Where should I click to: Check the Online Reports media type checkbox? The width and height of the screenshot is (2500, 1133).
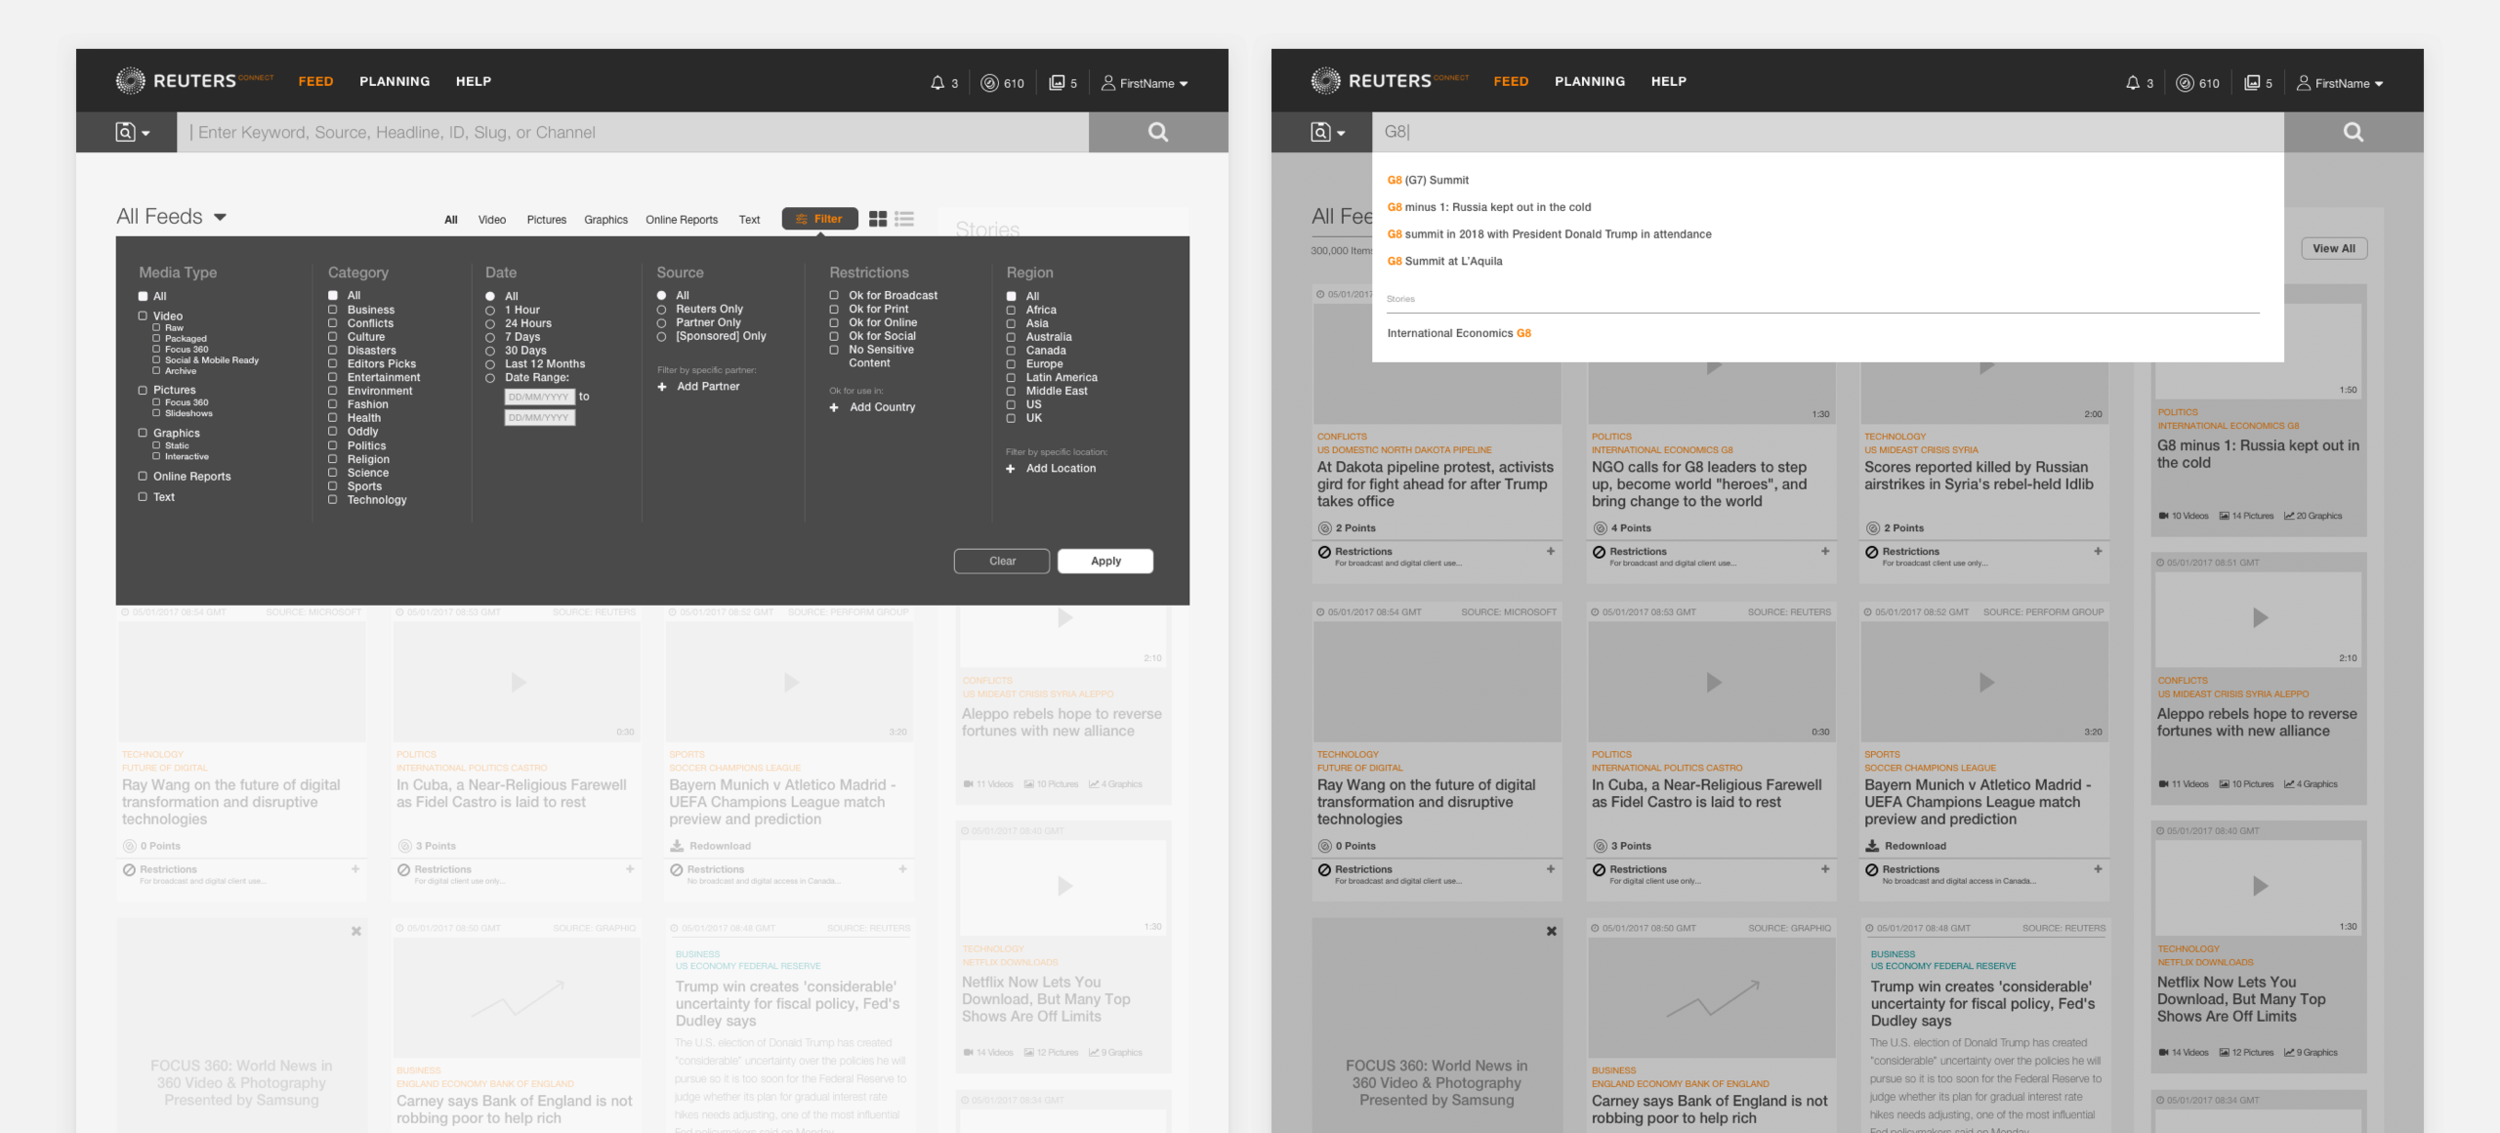point(143,477)
